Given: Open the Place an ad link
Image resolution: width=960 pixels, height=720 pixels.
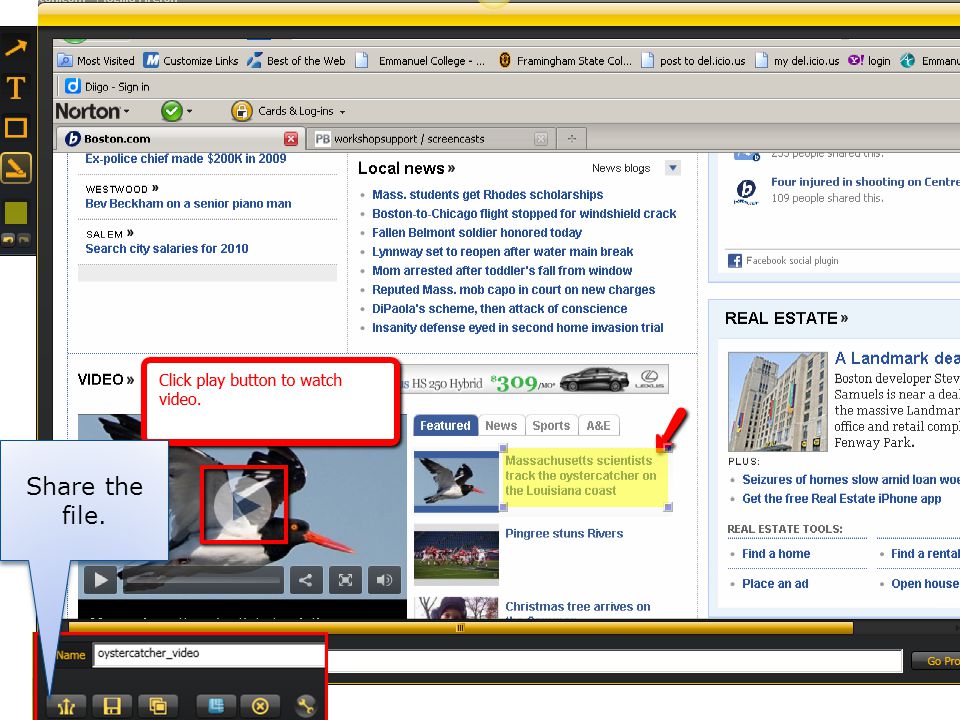Looking at the screenshot, I should [775, 583].
